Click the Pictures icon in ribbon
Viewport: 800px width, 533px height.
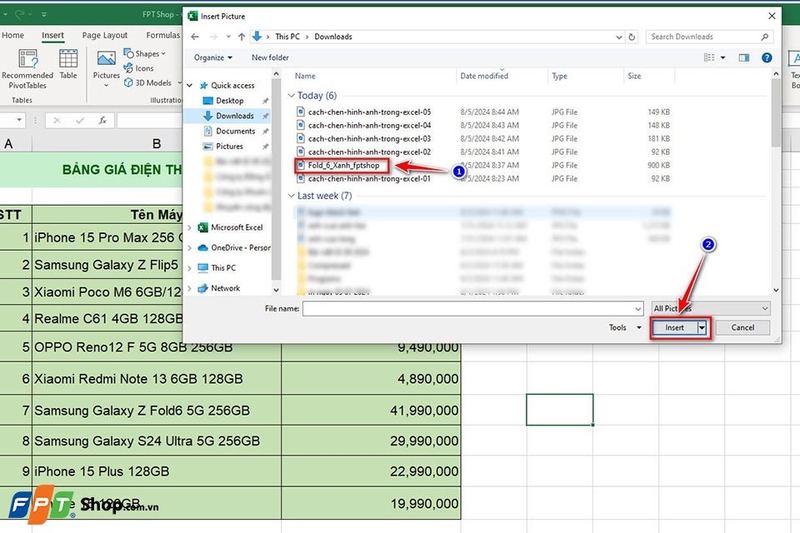(x=106, y=69)
